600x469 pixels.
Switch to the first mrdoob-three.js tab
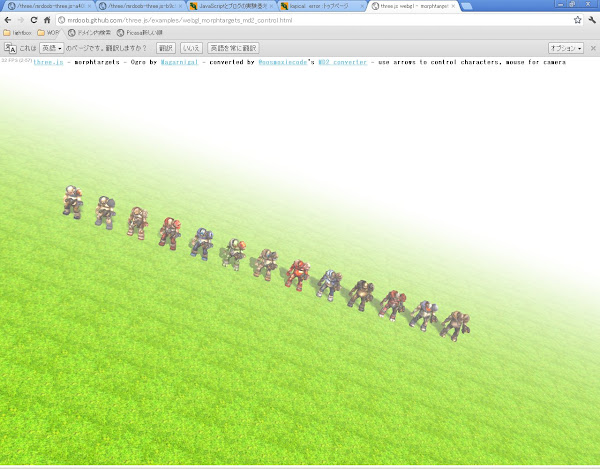(x=48, y=6)
